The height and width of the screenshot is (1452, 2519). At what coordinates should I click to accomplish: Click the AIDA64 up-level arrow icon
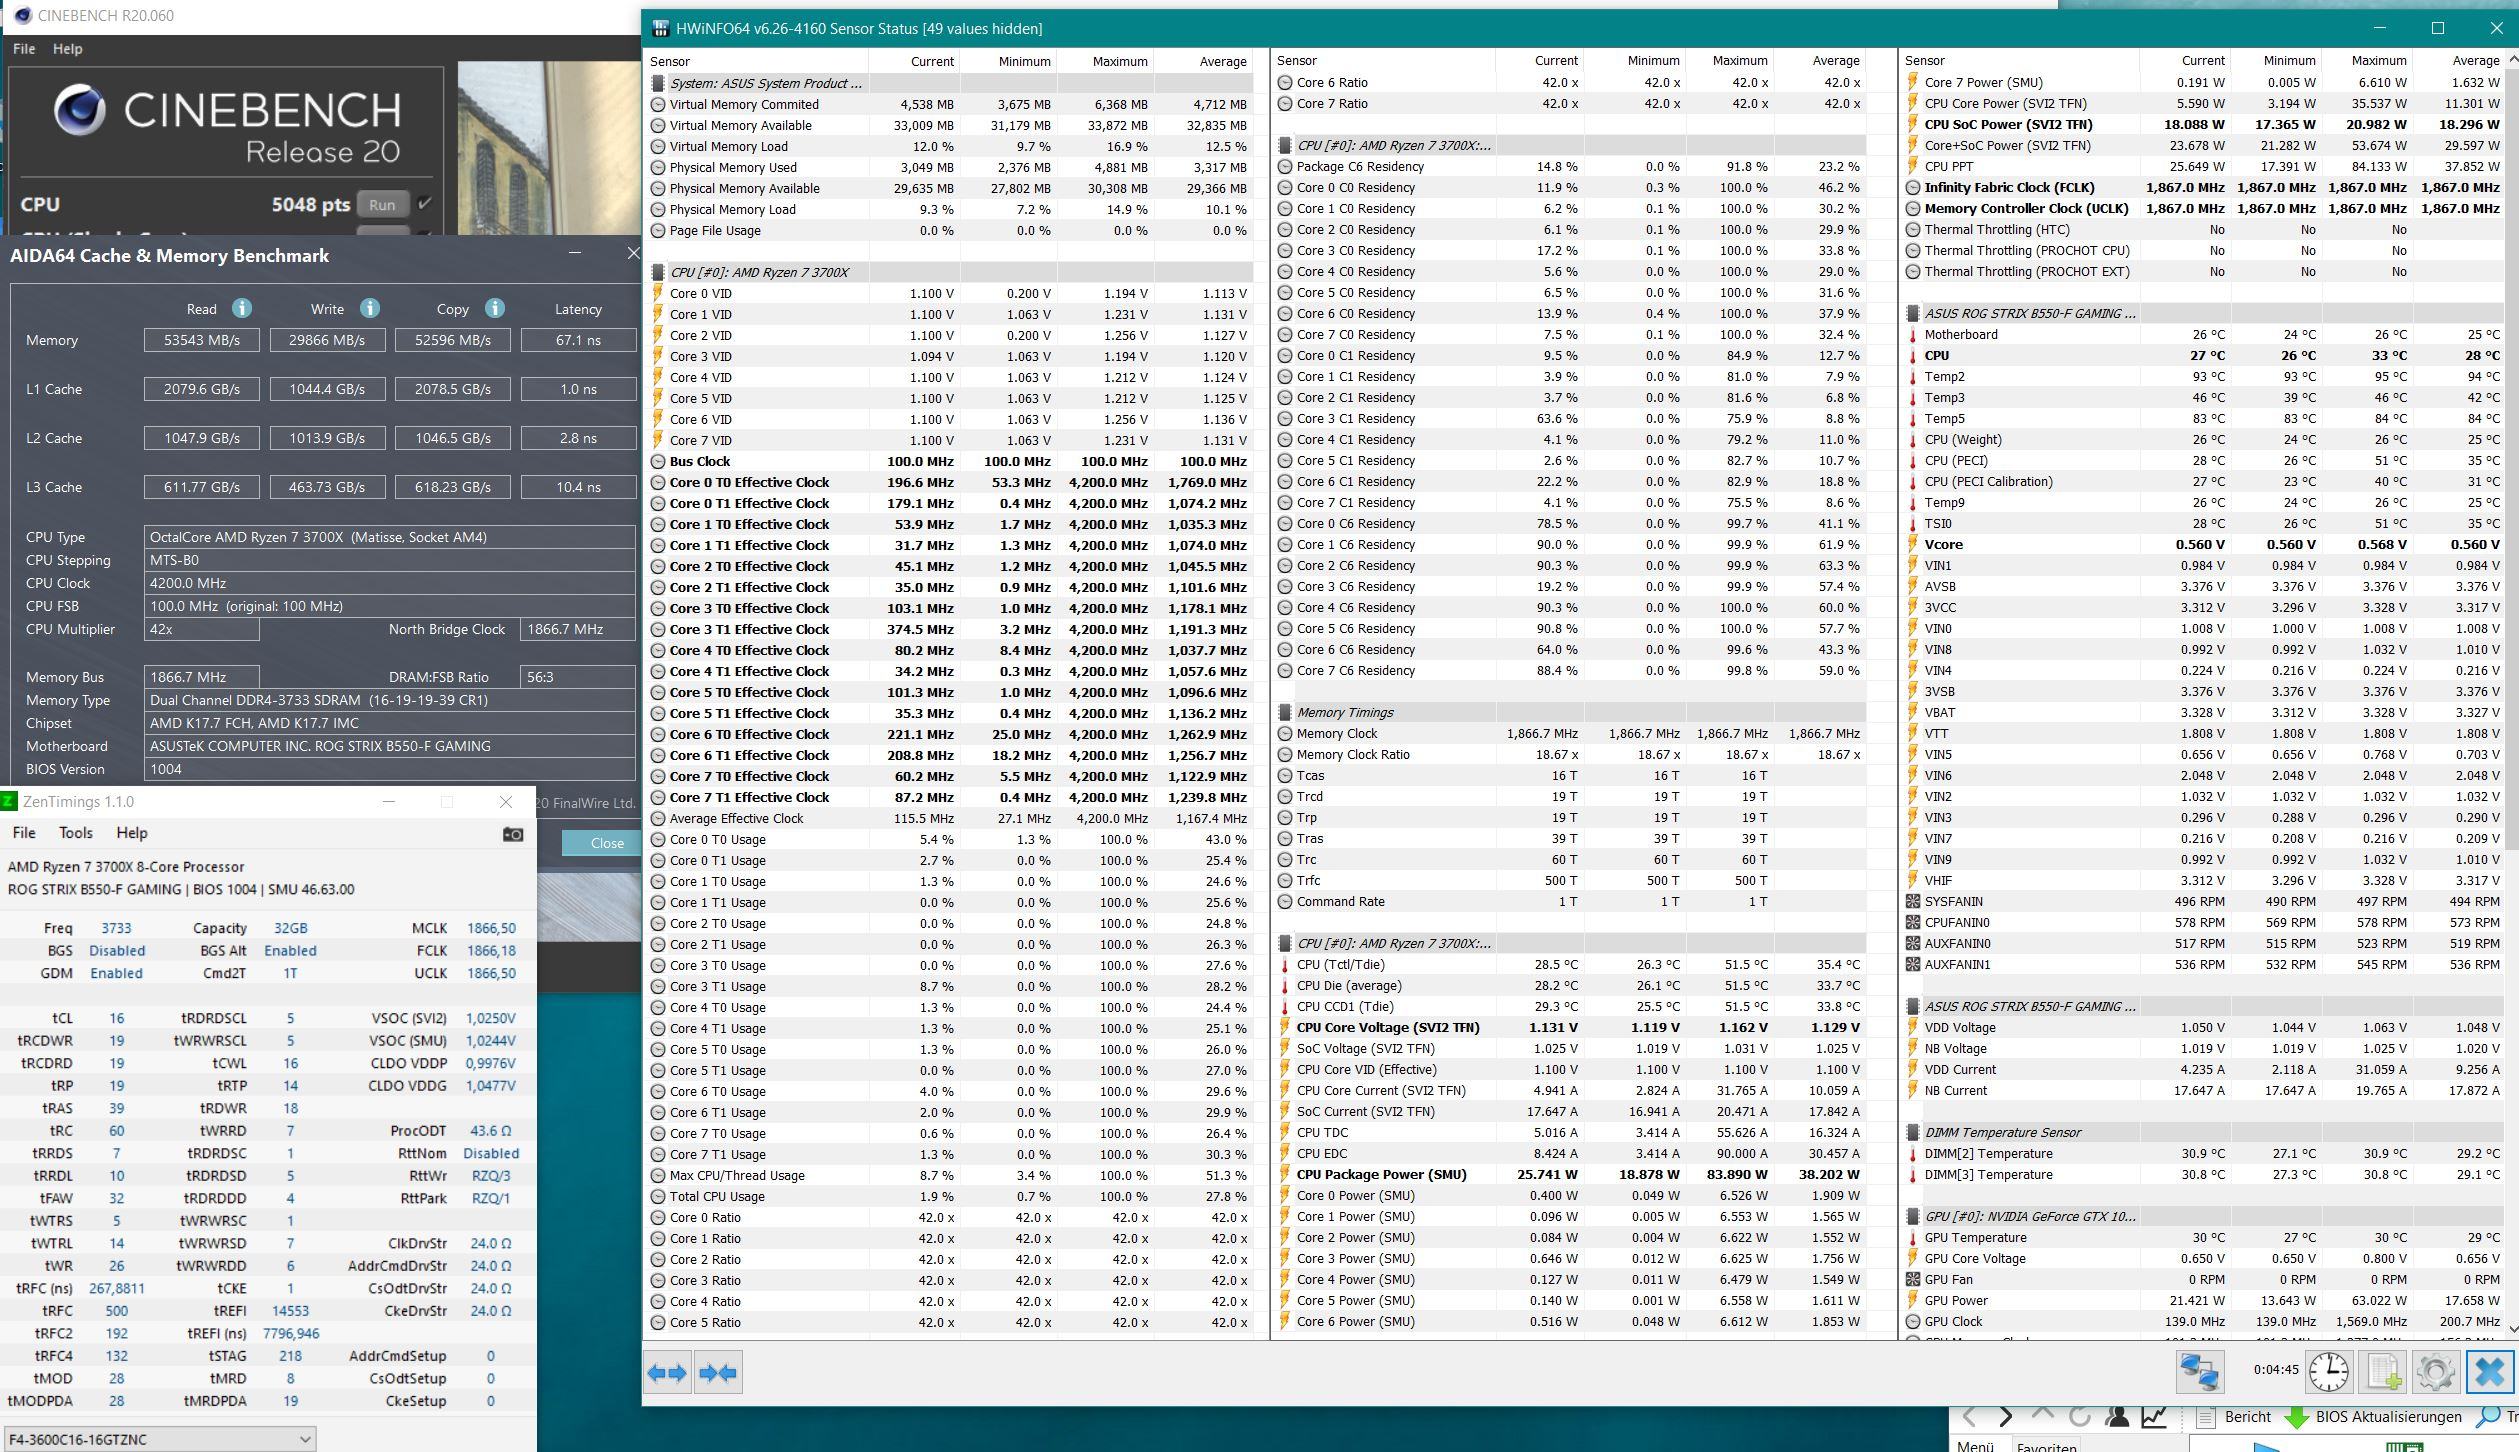[x=2043, y=1415]
